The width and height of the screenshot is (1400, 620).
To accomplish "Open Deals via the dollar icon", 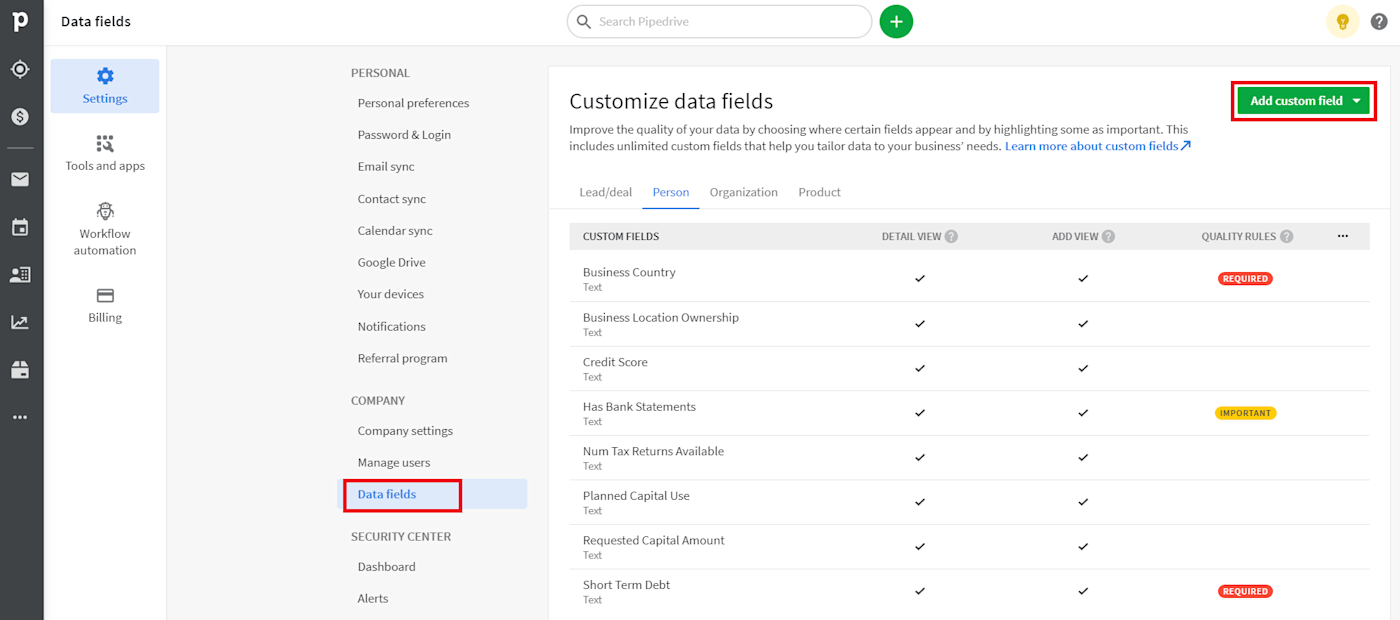I will click(x=20, y=117).
